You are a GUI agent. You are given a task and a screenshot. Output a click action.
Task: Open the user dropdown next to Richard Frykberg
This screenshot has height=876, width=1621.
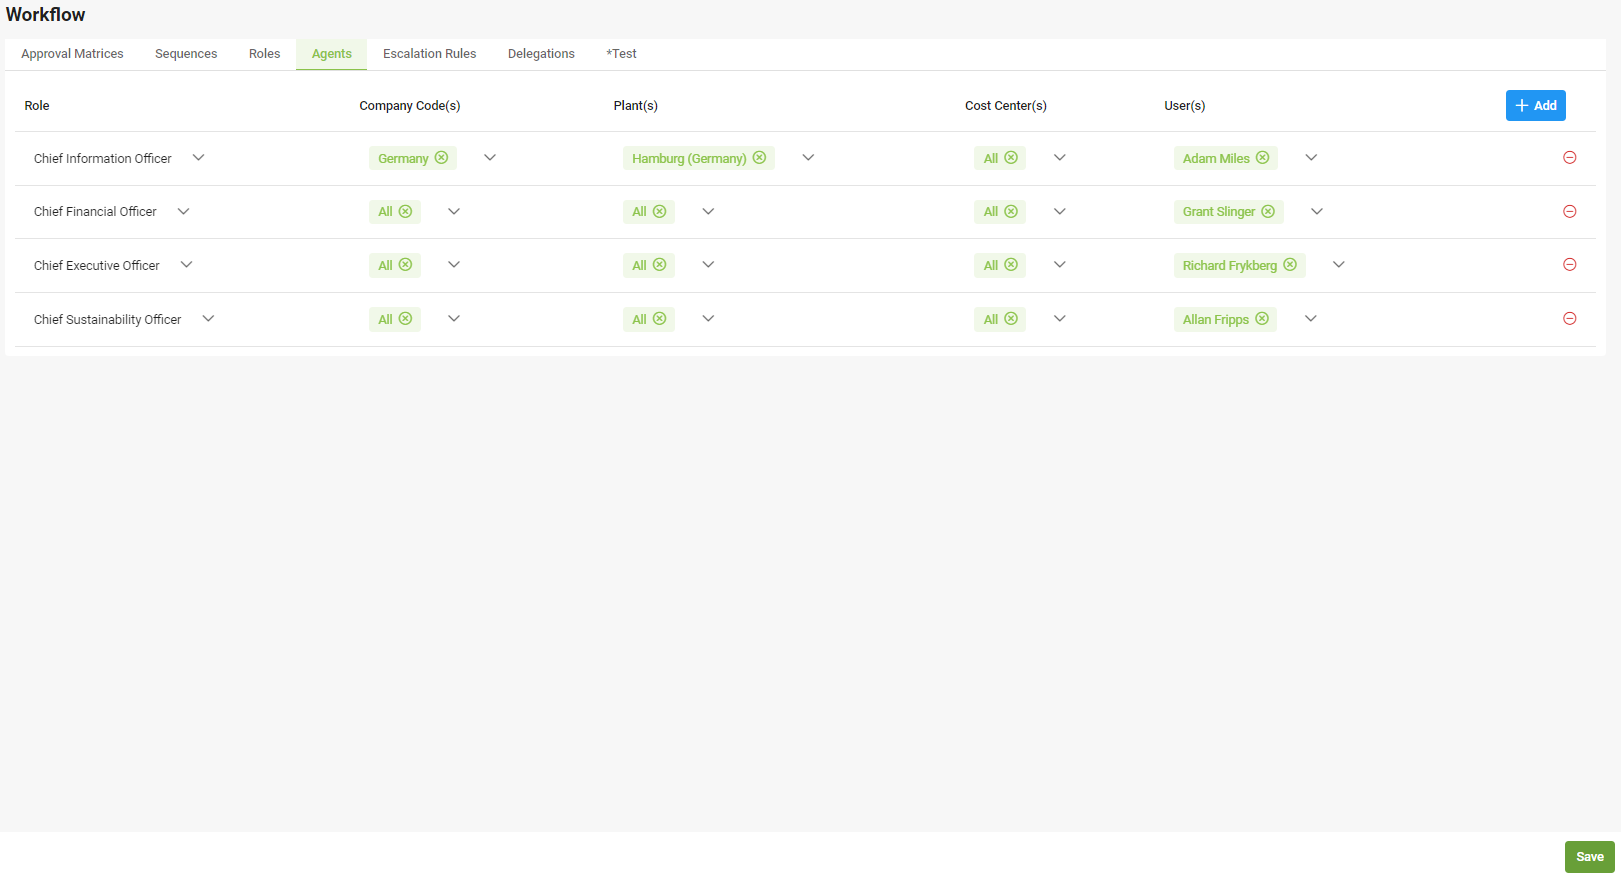1338,265
